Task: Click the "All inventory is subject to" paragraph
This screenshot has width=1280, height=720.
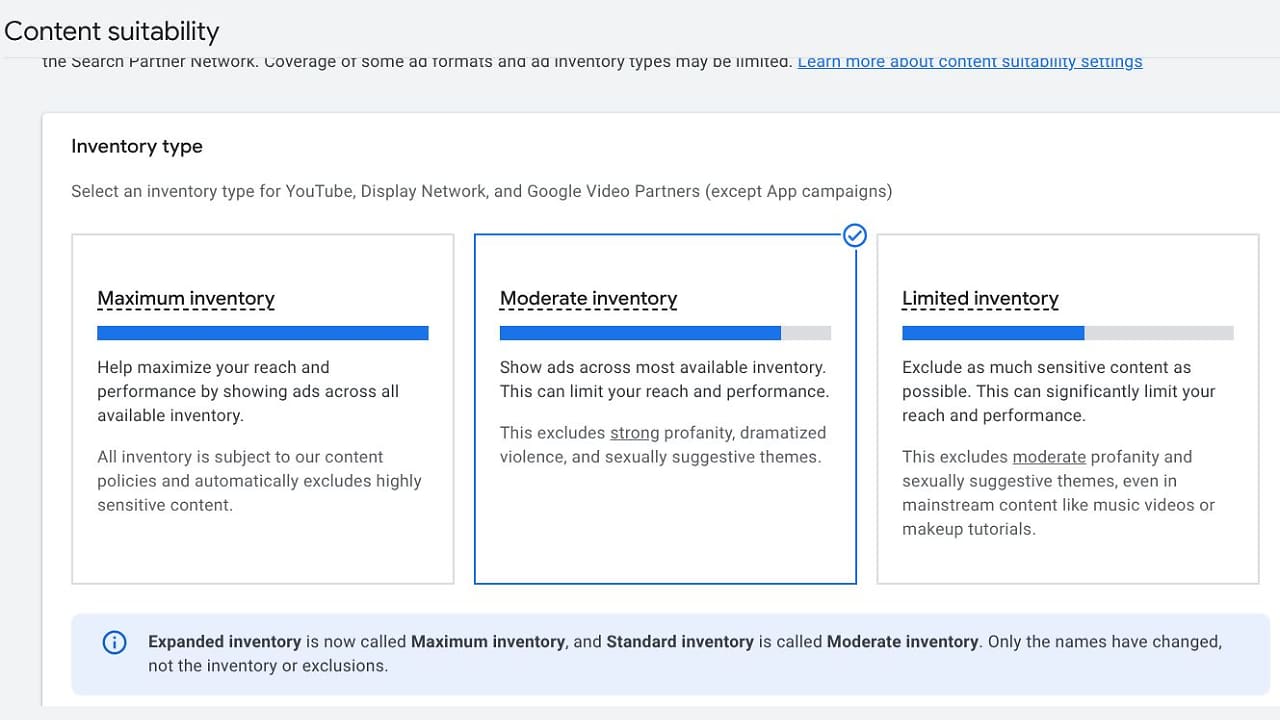Action: tap(259, 481)
